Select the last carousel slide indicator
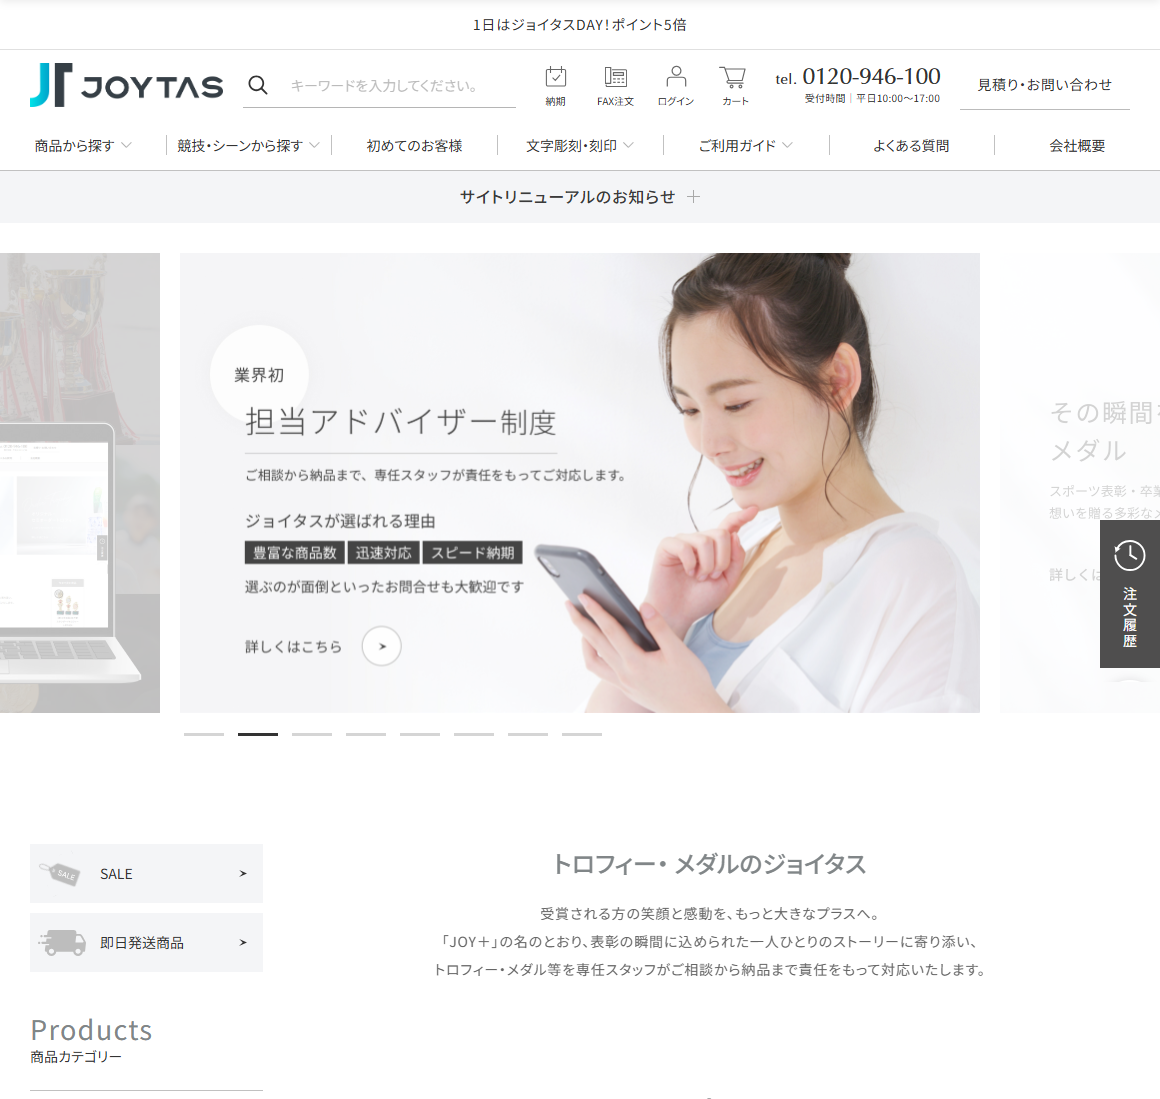 (x=582, y=734)
